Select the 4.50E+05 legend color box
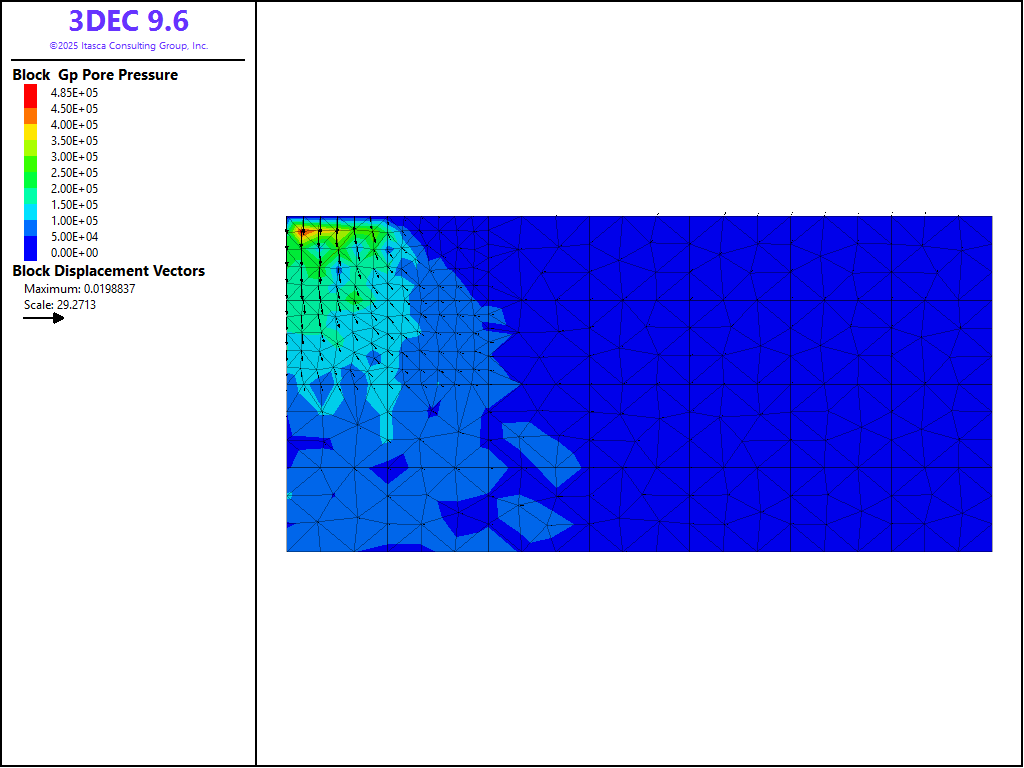The width and height of the screenshot is (1024, 768). coord(31,108)
